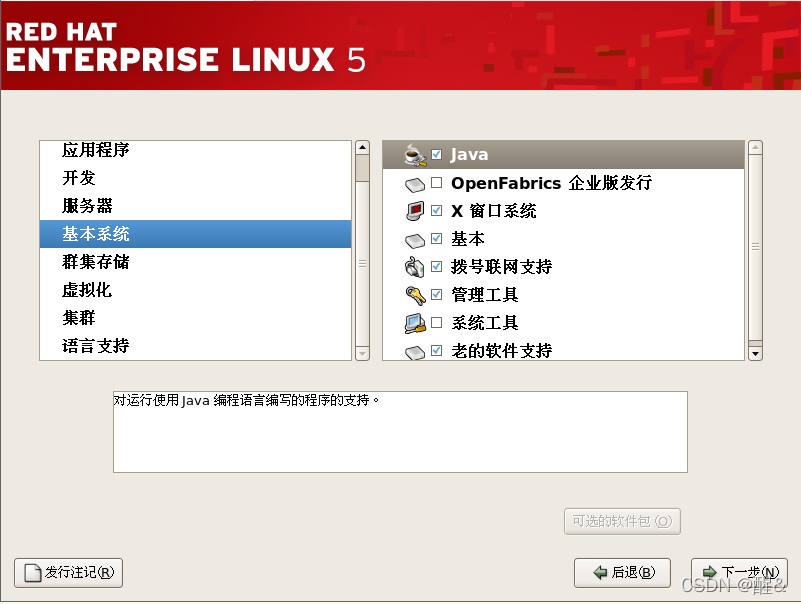Select the 群集存储 category
The height and width of the screenshot is (604, 801).
pyautogui.click(x=196, y=262)
